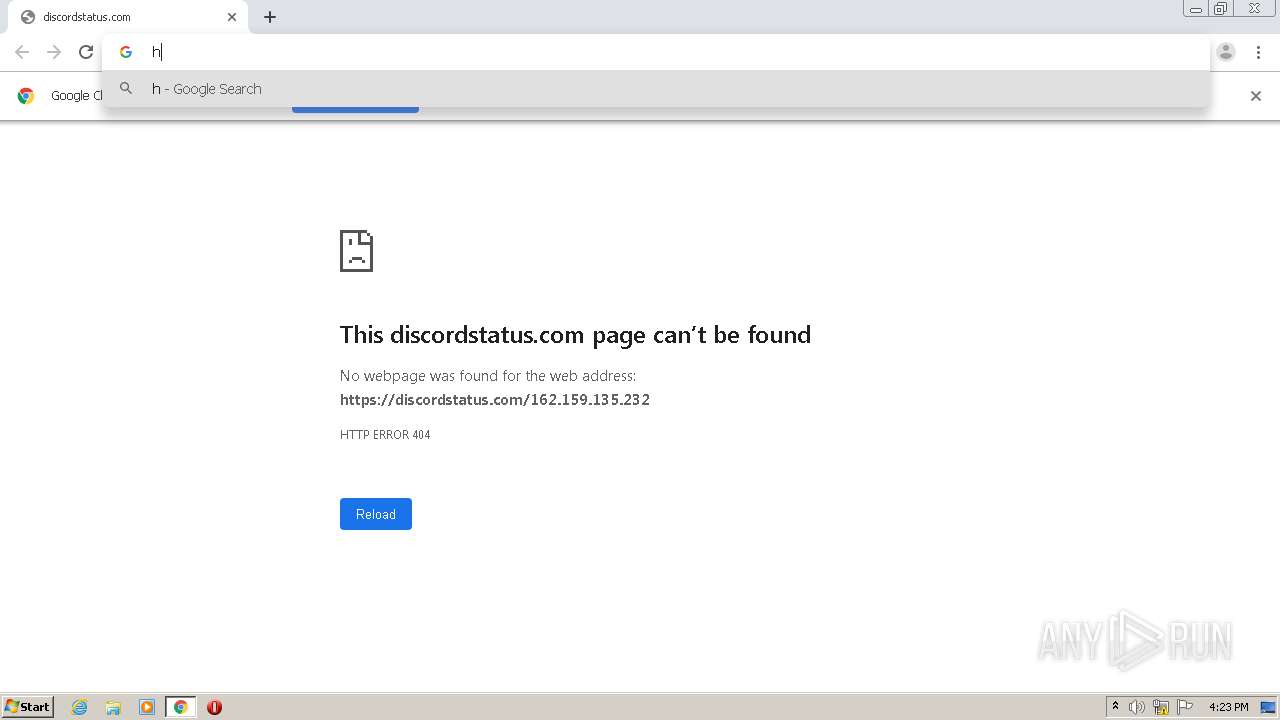Launch Internet Explorer from the taskbar

coord(80,707)
